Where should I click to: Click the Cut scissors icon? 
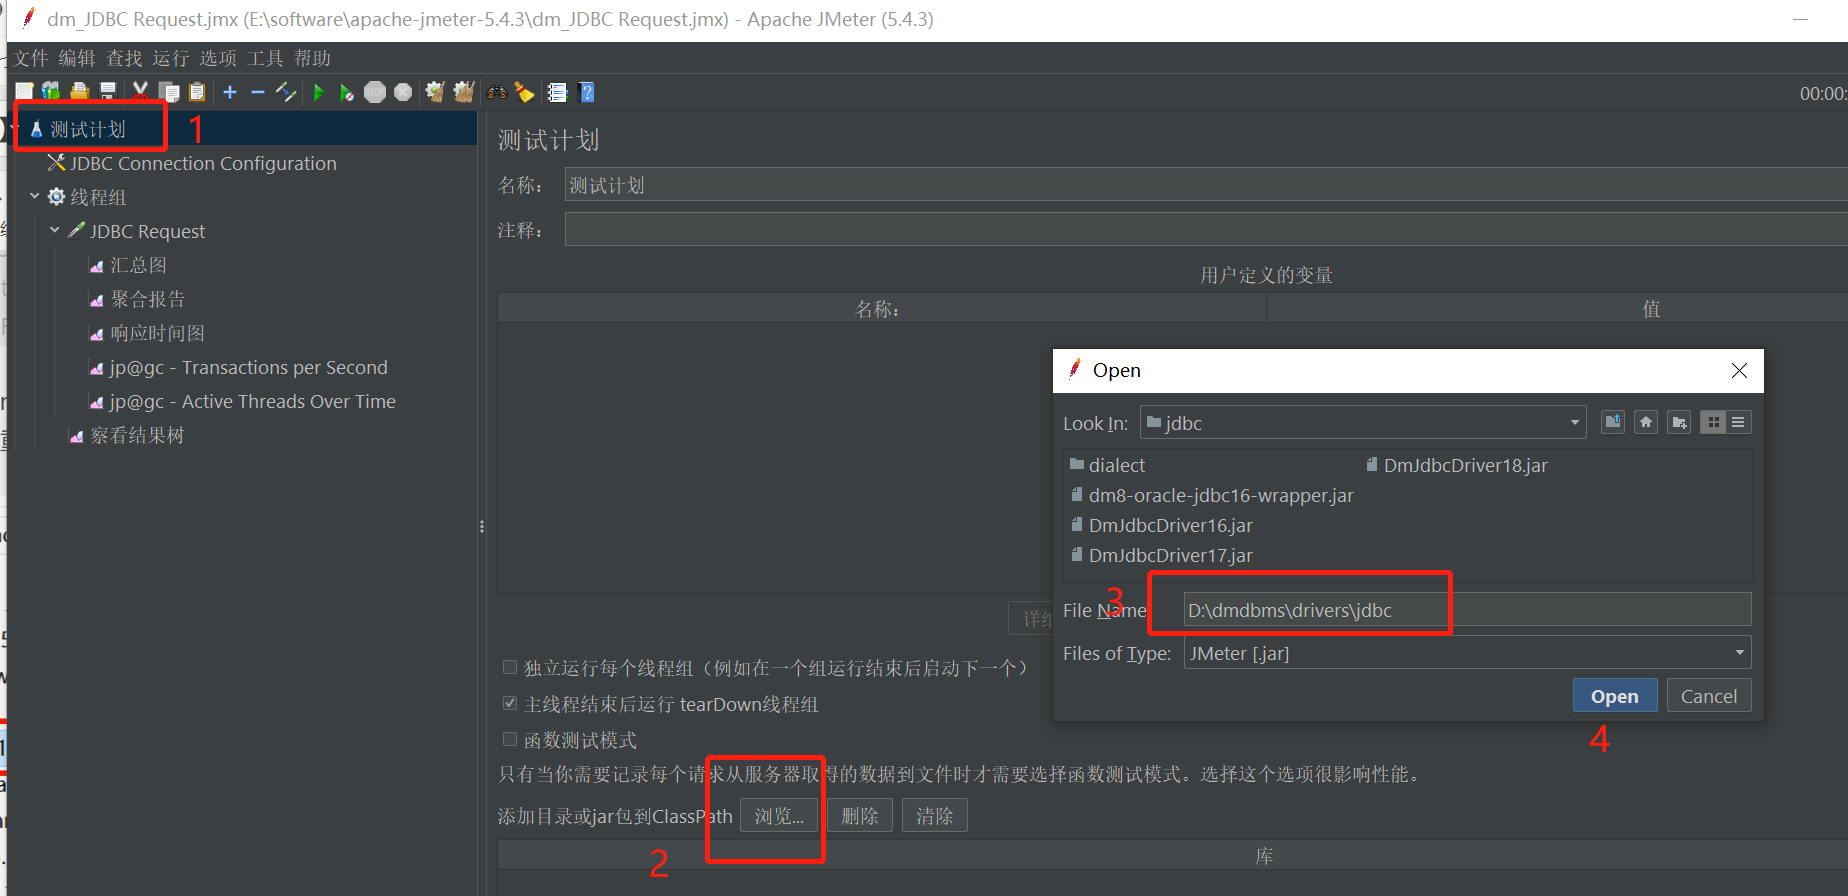tap(140, 92)
